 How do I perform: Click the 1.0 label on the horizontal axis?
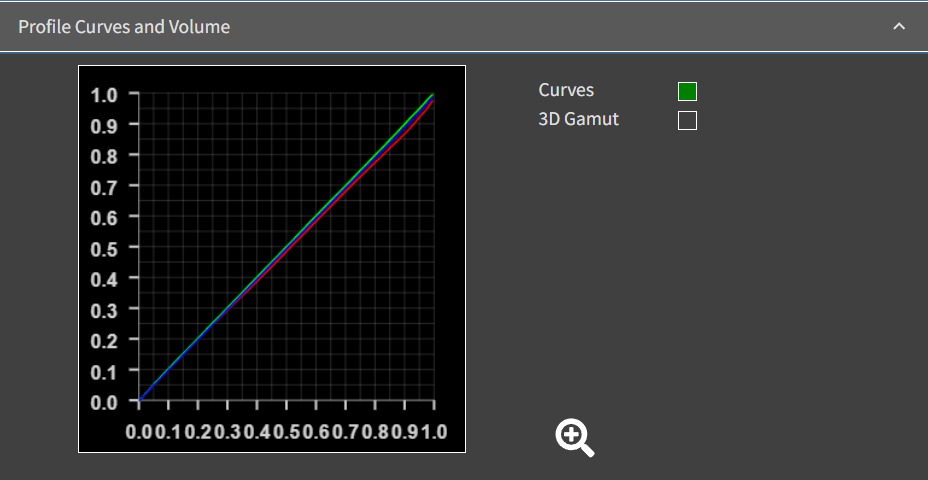click(x=433, y=431)
